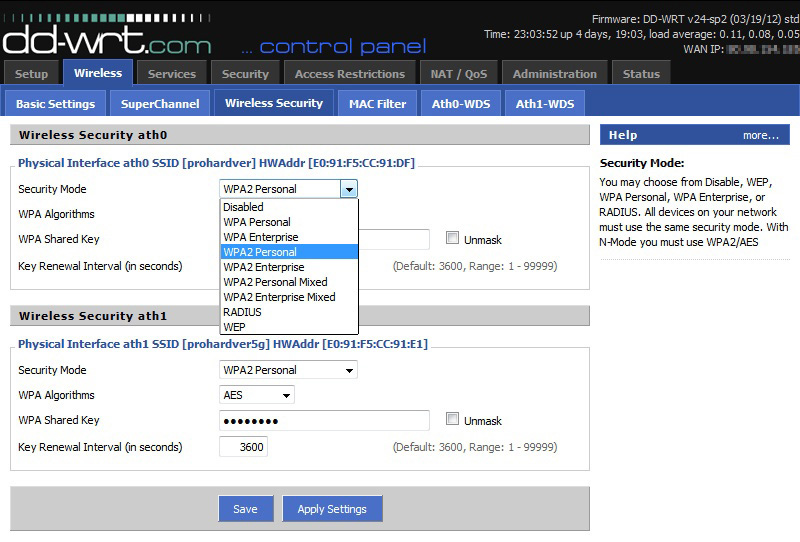Select highlighted WPA2 Personal option

289,252
